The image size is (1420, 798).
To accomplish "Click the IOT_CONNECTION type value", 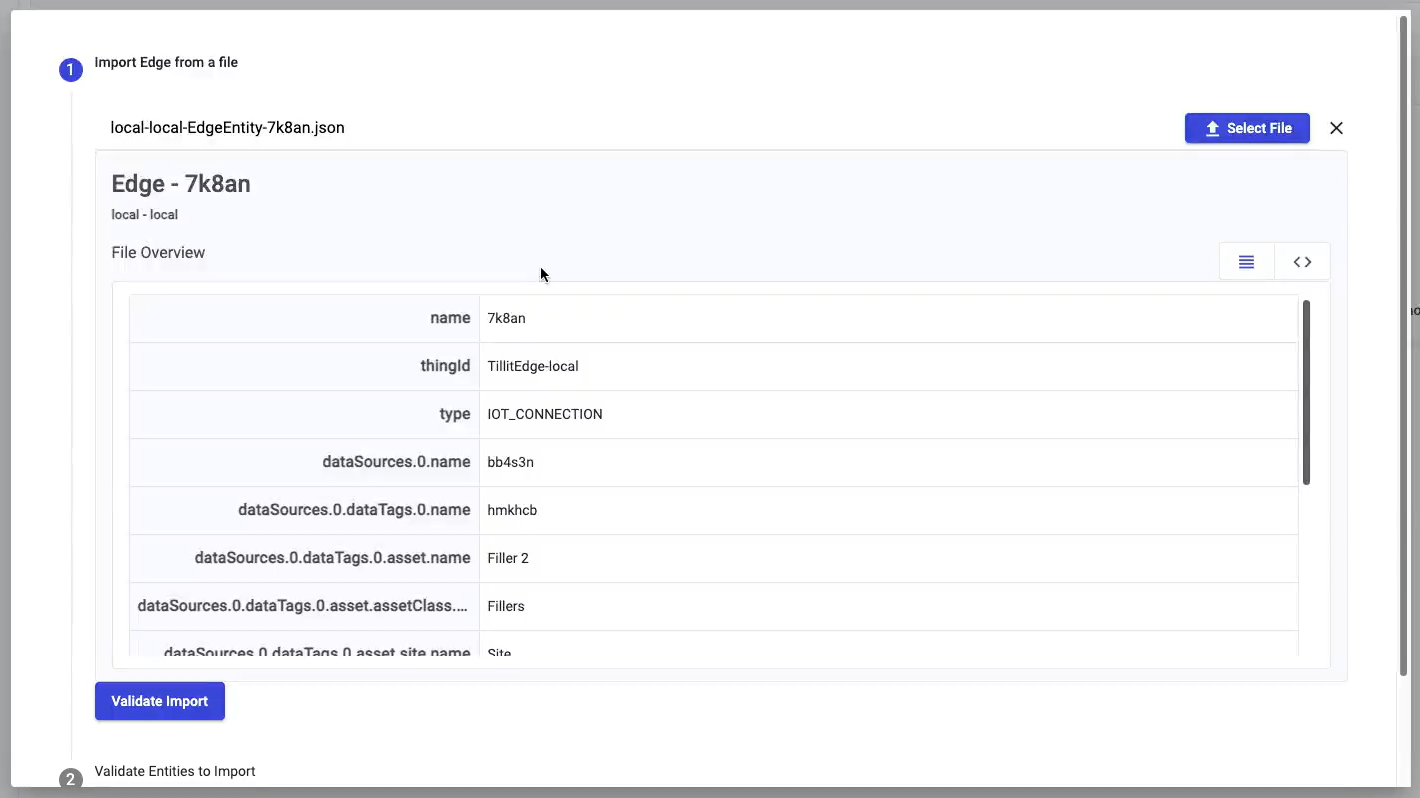I will click(545, 414).
